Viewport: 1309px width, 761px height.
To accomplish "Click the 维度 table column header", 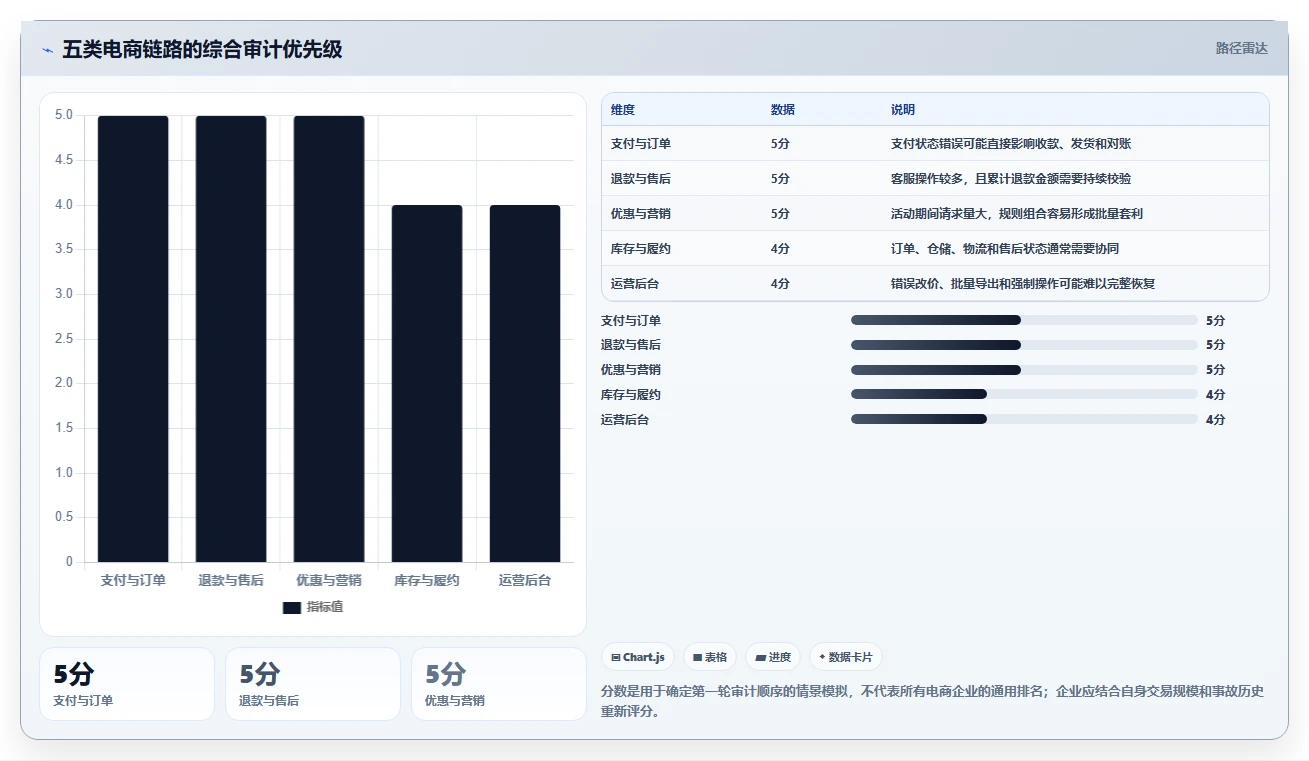I will pyautogui.click(x=623, y=110).
